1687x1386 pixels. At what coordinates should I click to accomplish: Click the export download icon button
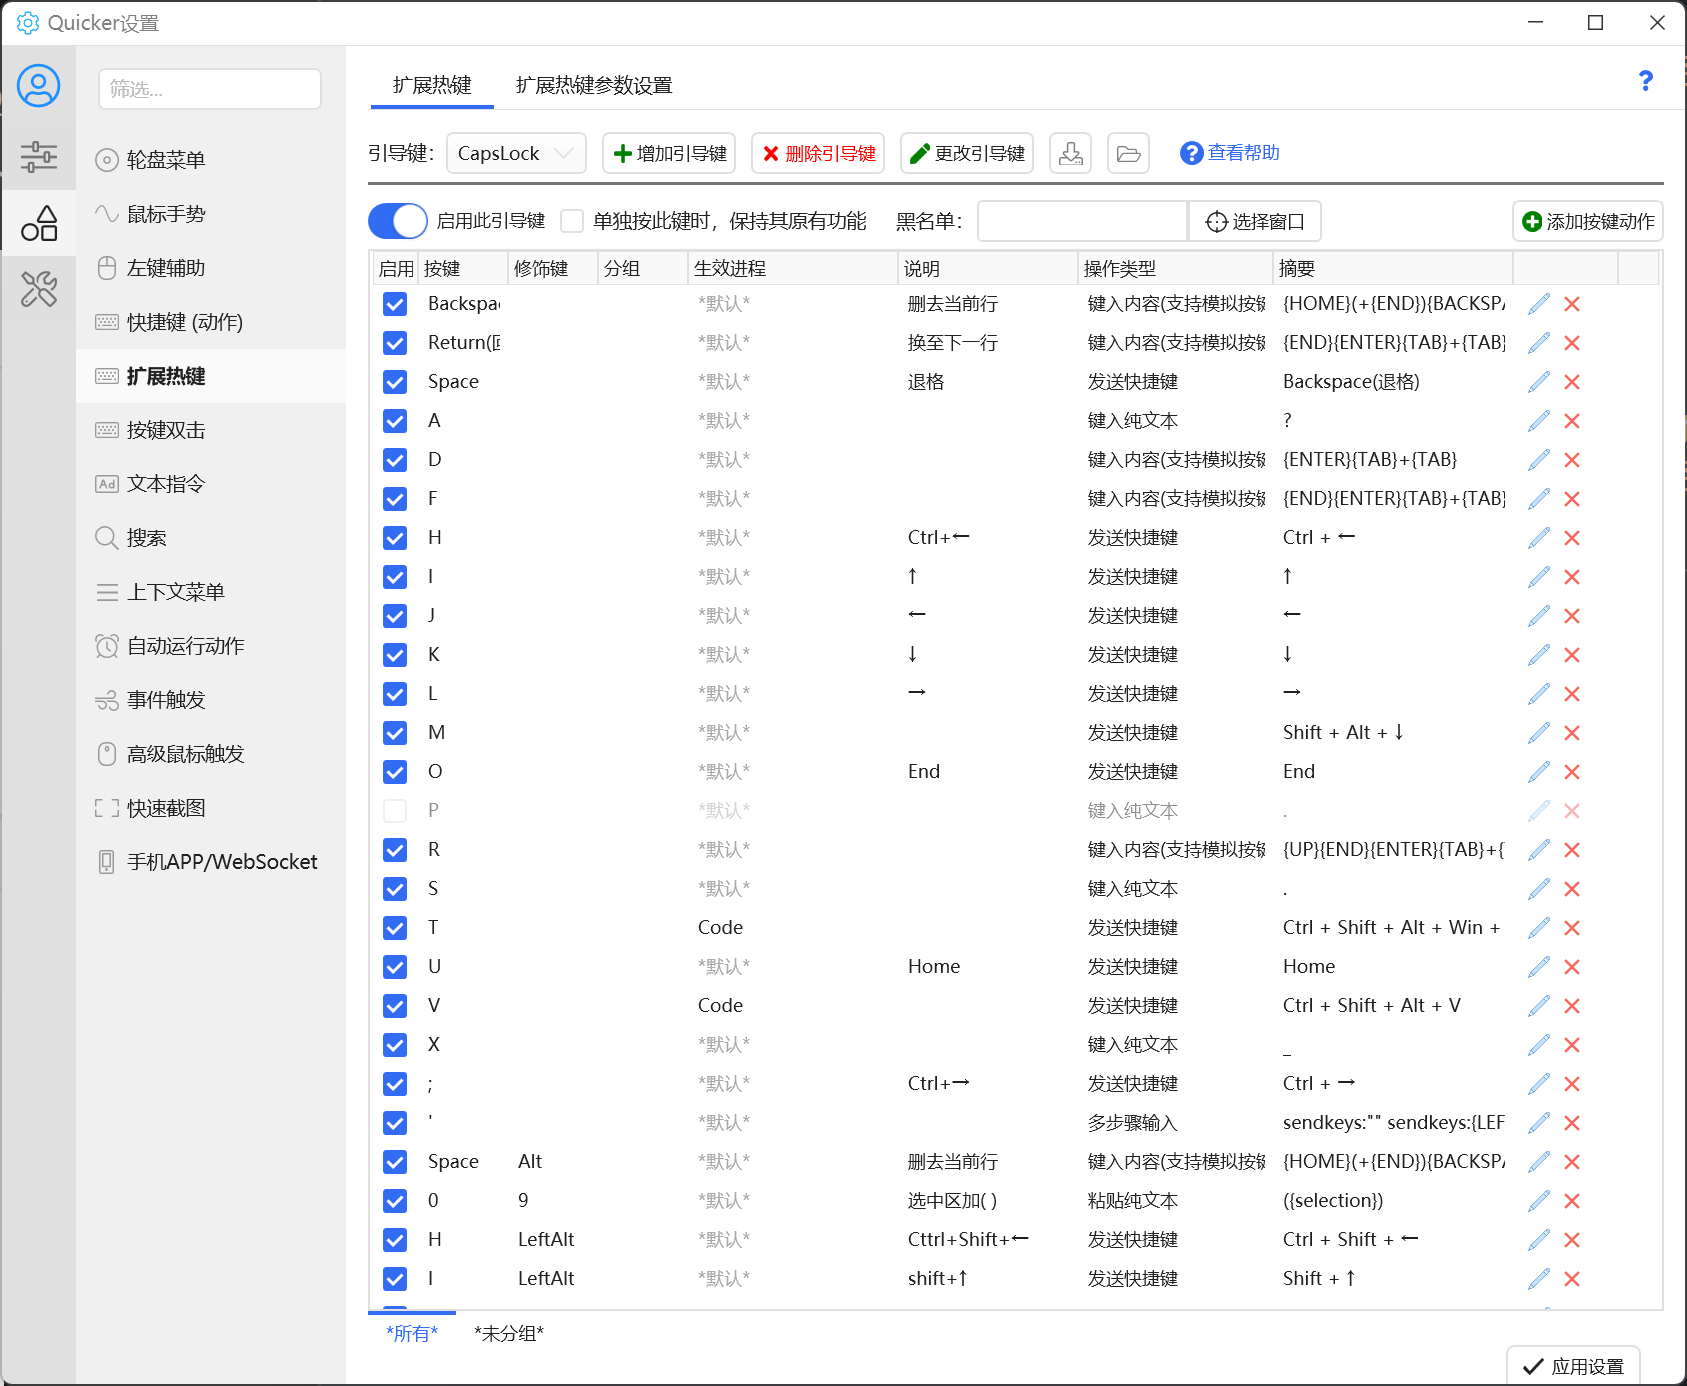1070,153
